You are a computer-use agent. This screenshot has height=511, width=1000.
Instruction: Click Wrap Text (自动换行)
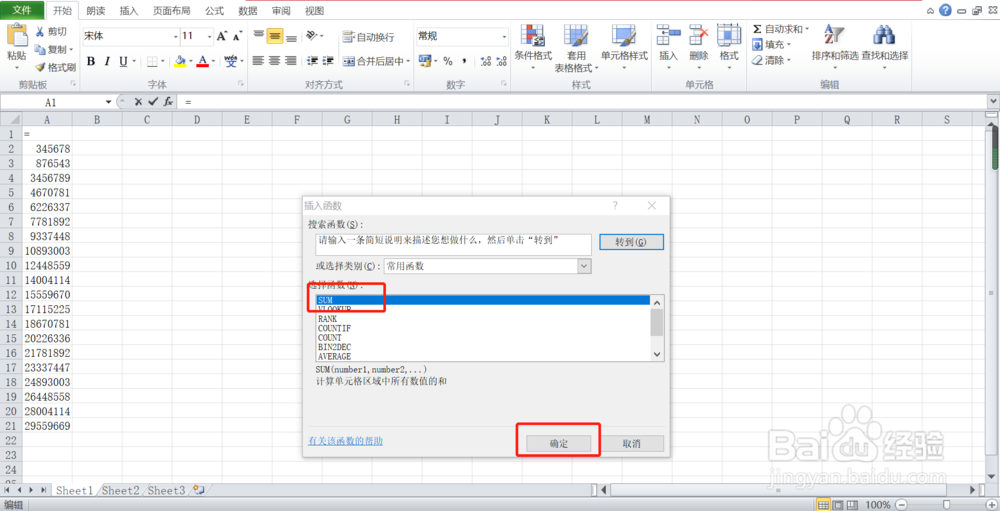[x=368, y=37]
